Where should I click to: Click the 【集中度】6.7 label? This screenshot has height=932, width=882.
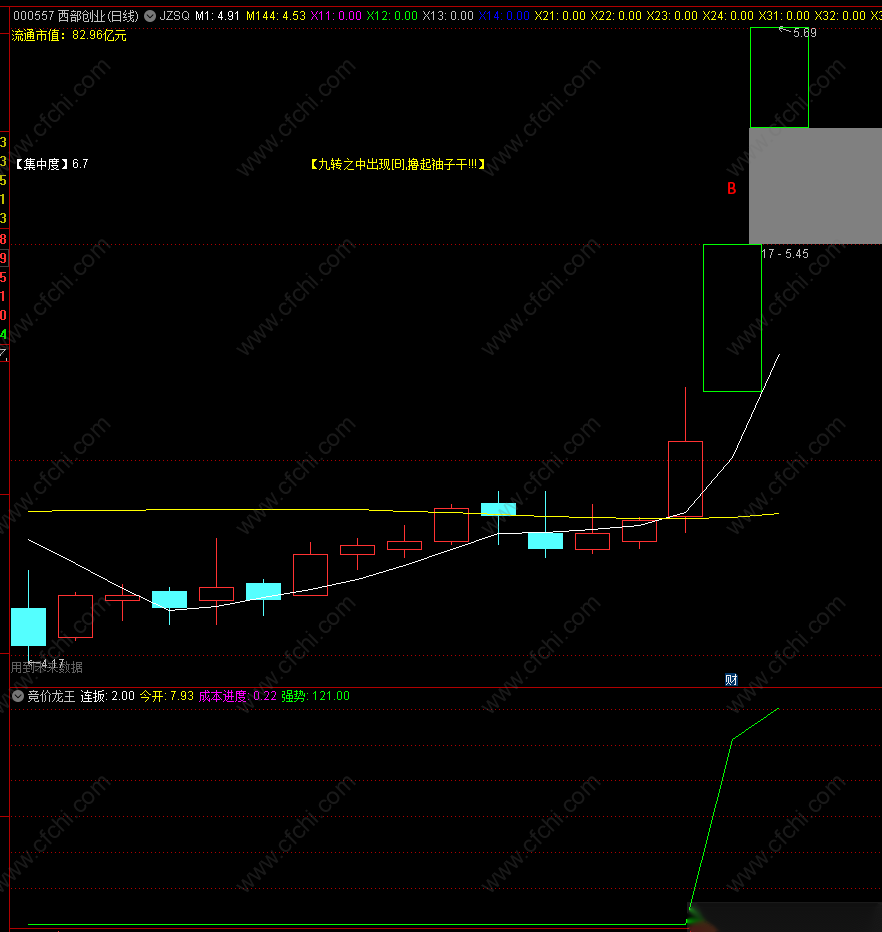point(50,164)
